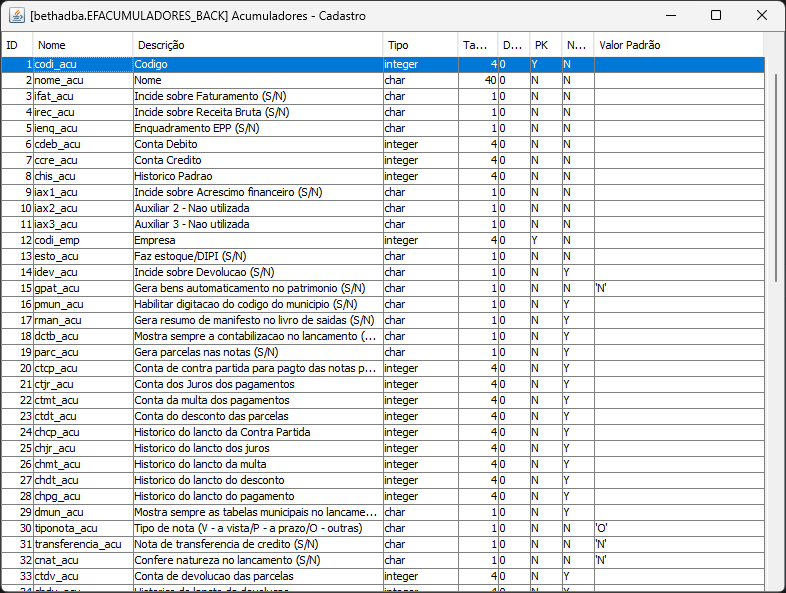Select the chjr_acu field name
This screenshot has width=786, height=593.
click(83, 449)
